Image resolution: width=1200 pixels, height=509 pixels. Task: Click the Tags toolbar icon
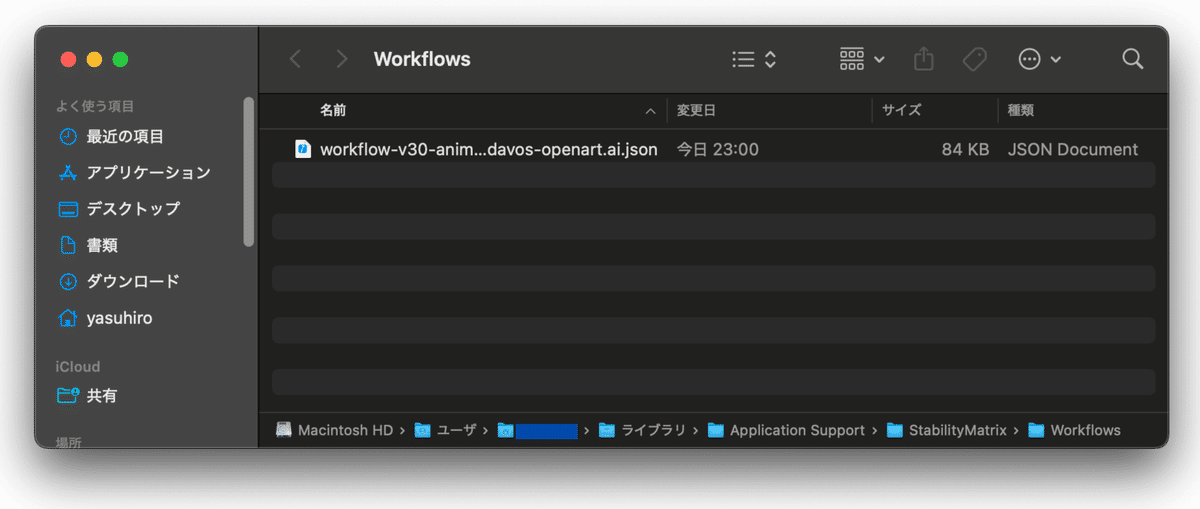975,59
